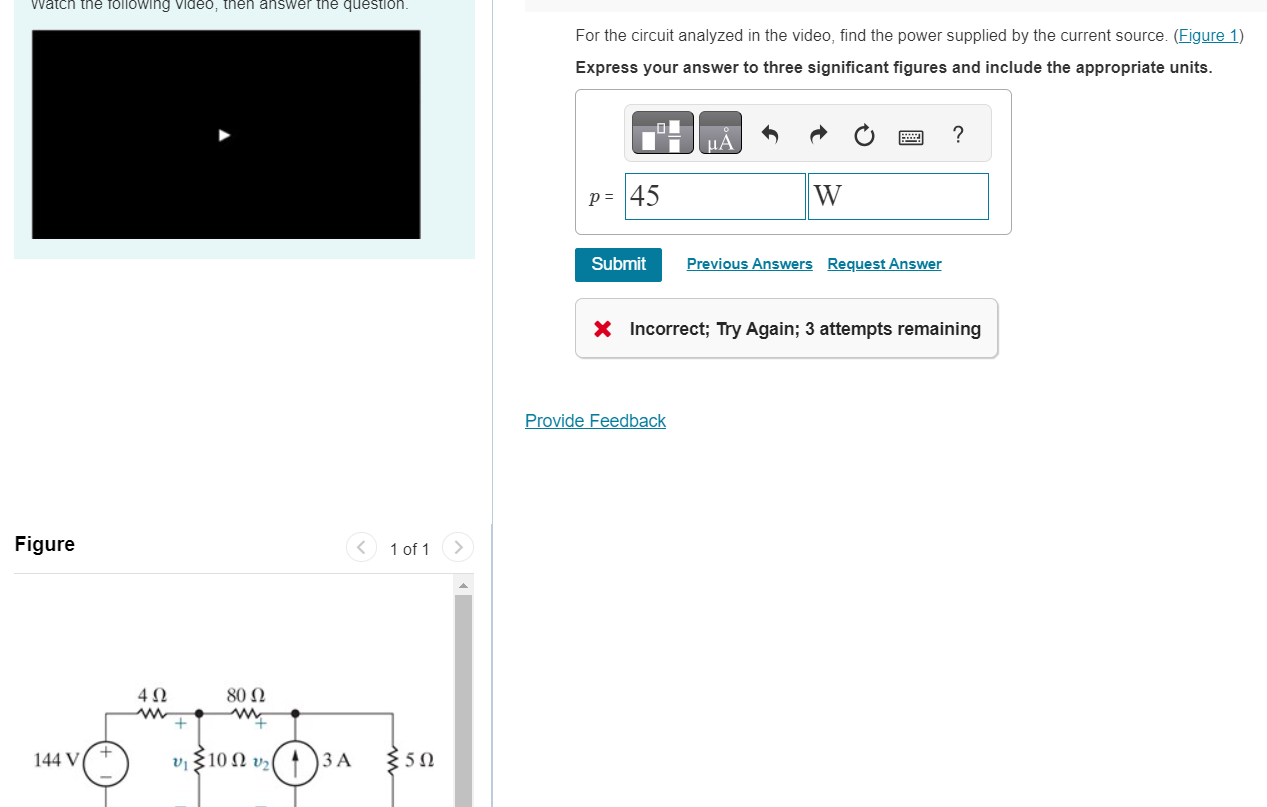Open the on-screen keyboard icon

point(910,135)
